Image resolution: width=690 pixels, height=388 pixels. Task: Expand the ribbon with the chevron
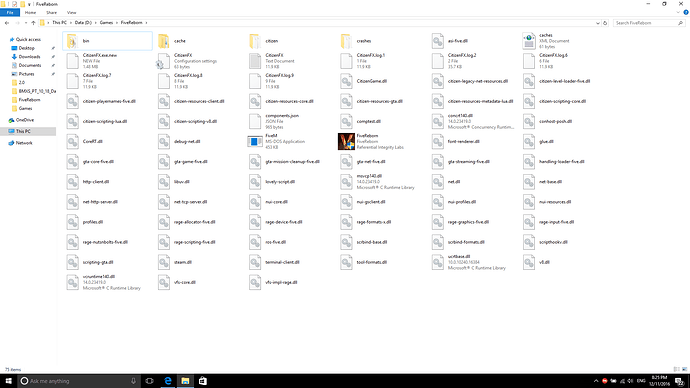[x=678, y=12]
